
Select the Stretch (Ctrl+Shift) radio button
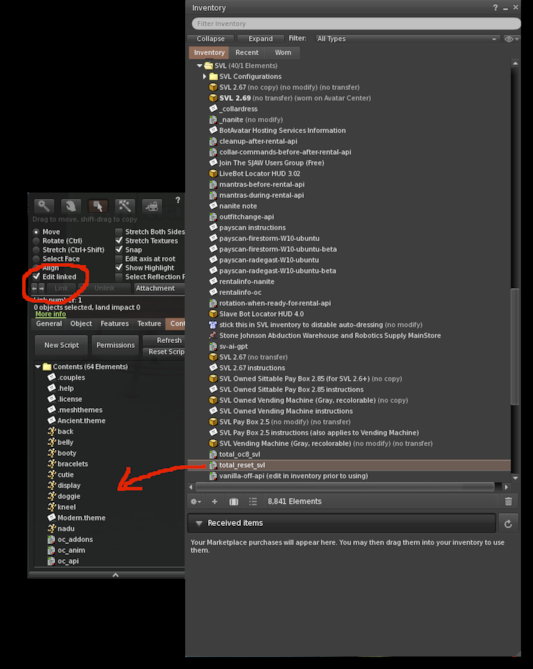pyautogui.click(x=36, y=250)
